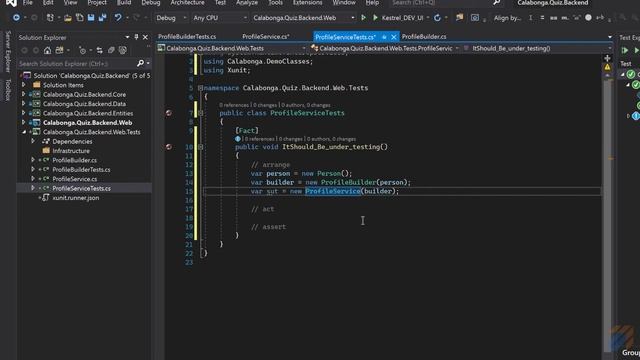This screenshot has height=360, width=640.
Task: Click the Undo arrow icon
Action: 118,18
